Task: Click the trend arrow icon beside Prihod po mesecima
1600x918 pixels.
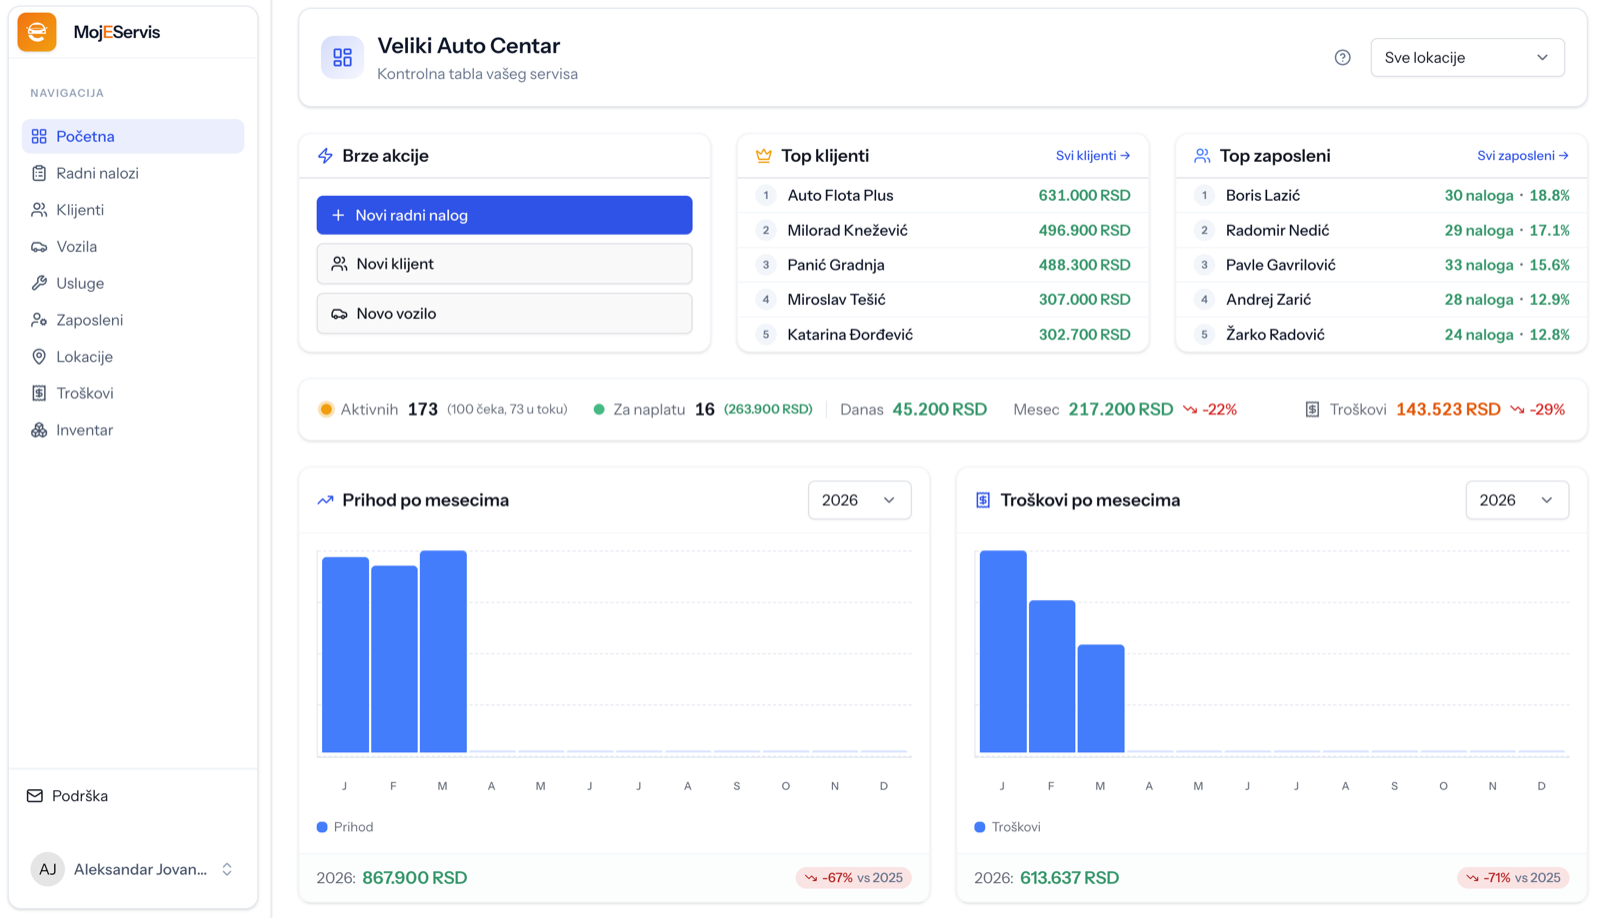Action: click(325, 500)
